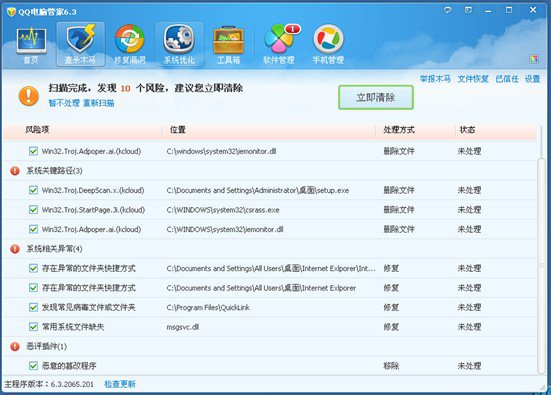Collapse the 系统关键路径(3) group
Viewport: 551px width, 395px height.
(15, 171)
